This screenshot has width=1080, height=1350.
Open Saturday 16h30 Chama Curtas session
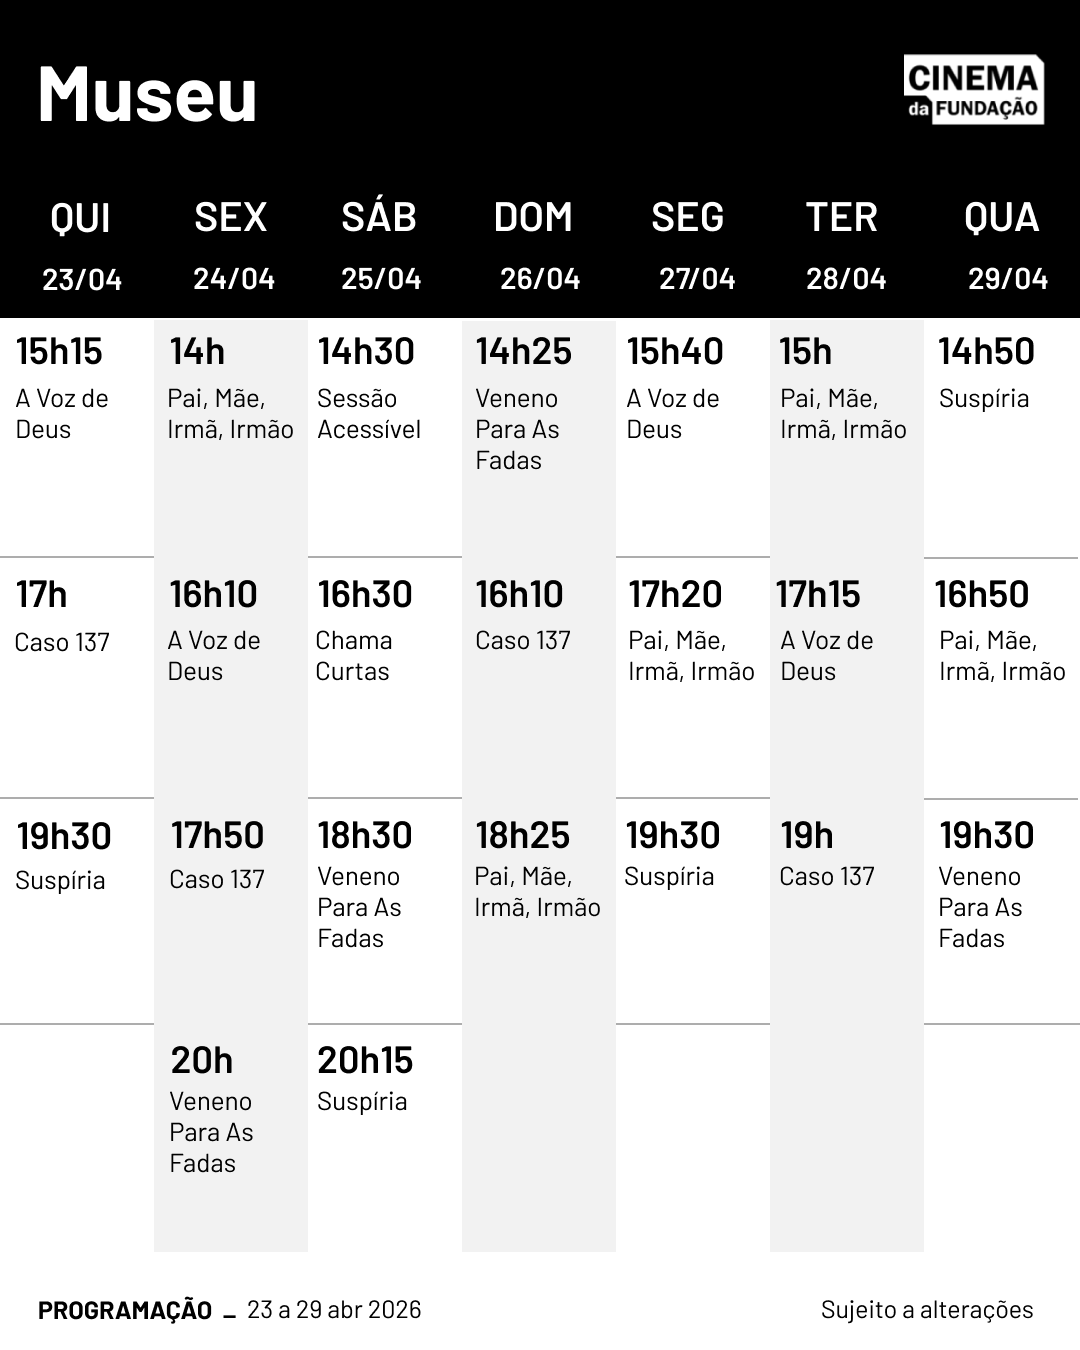point(363,632)
